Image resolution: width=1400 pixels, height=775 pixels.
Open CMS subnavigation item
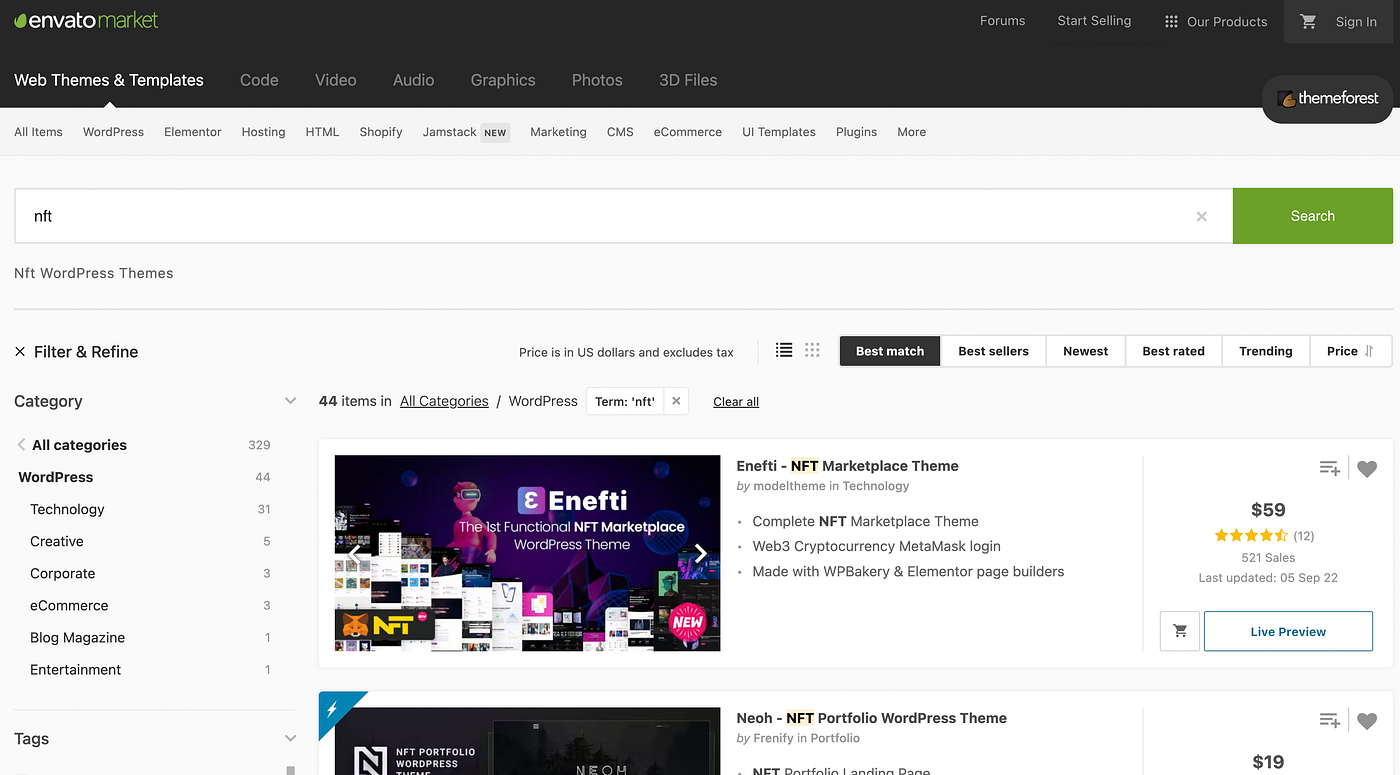(620, 132)
